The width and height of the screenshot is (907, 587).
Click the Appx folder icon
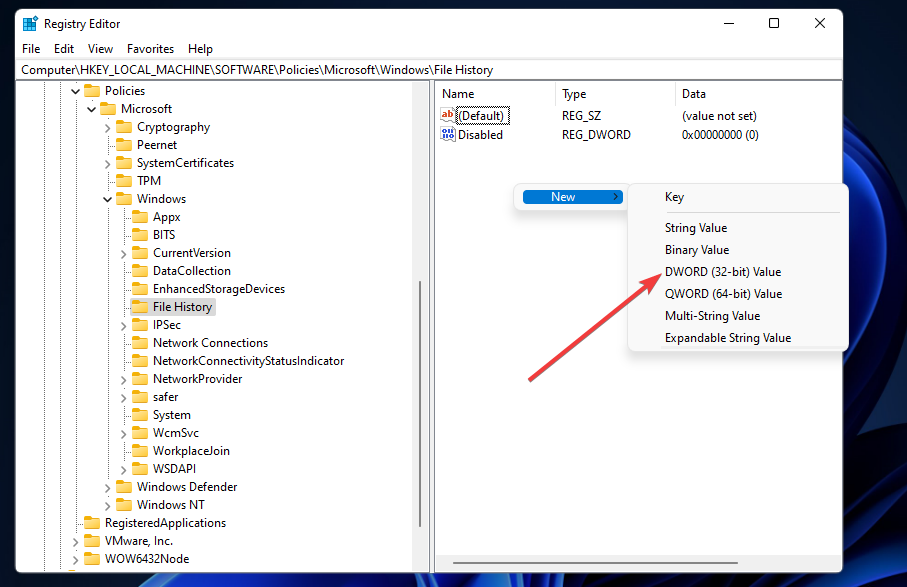140,217
